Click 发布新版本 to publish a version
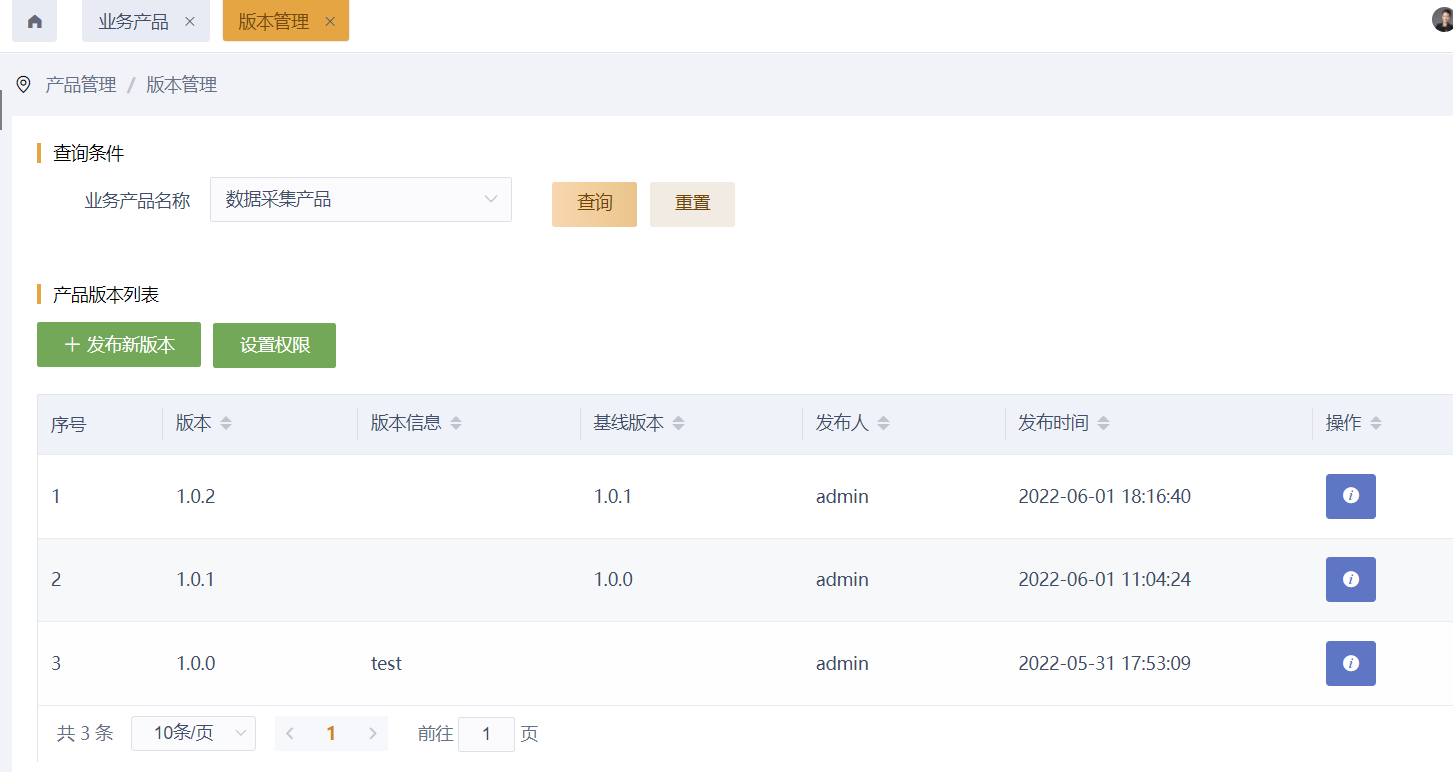 point(119,345)
